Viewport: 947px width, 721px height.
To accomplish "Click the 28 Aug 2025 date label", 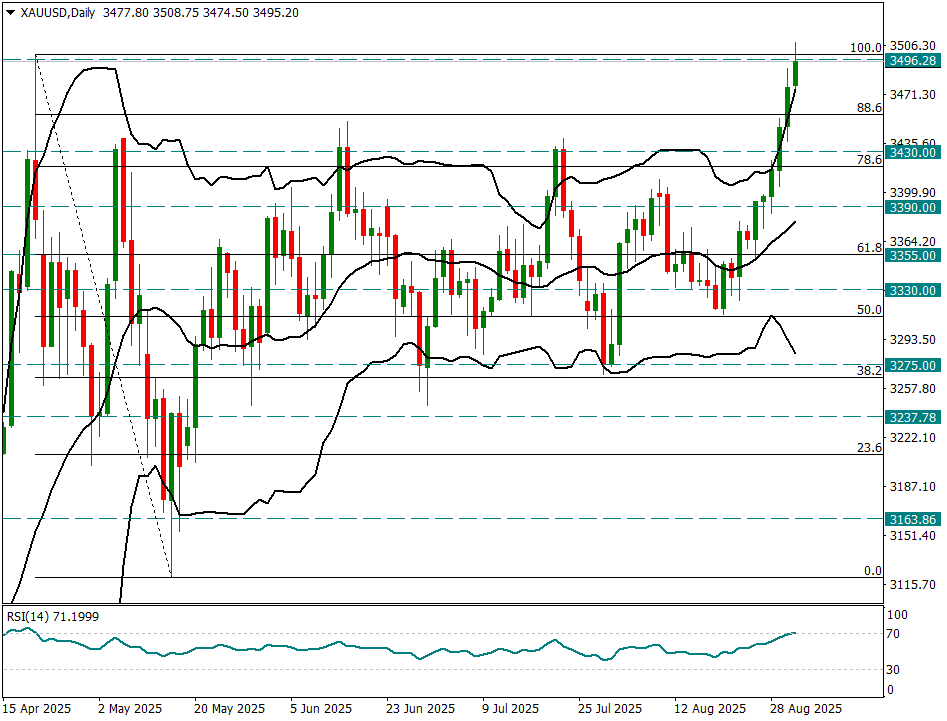I will 806,708.
